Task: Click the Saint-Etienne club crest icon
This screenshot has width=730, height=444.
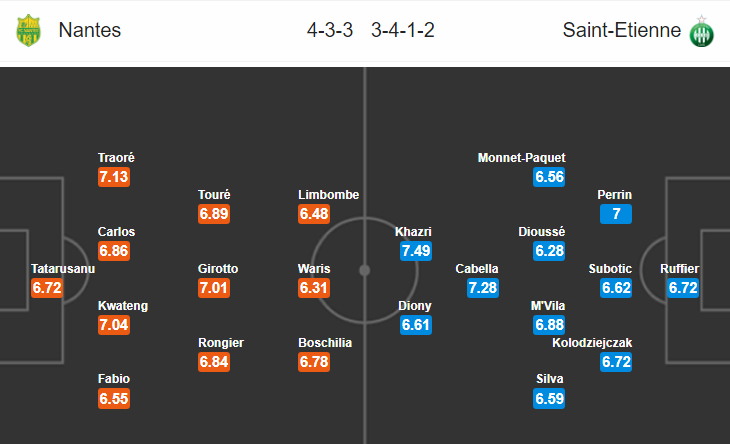Action: [x=702, y=31]
